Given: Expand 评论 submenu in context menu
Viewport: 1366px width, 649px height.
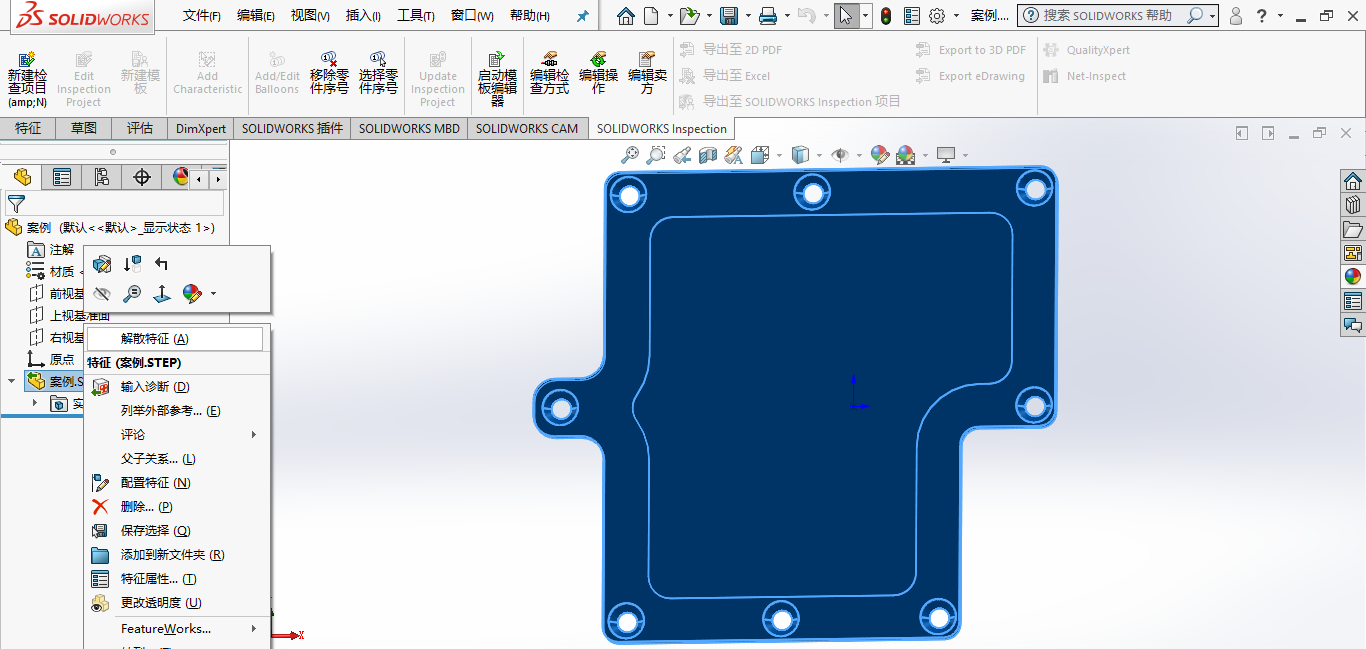Looking at the screenshot, I should tap(254, 435).
